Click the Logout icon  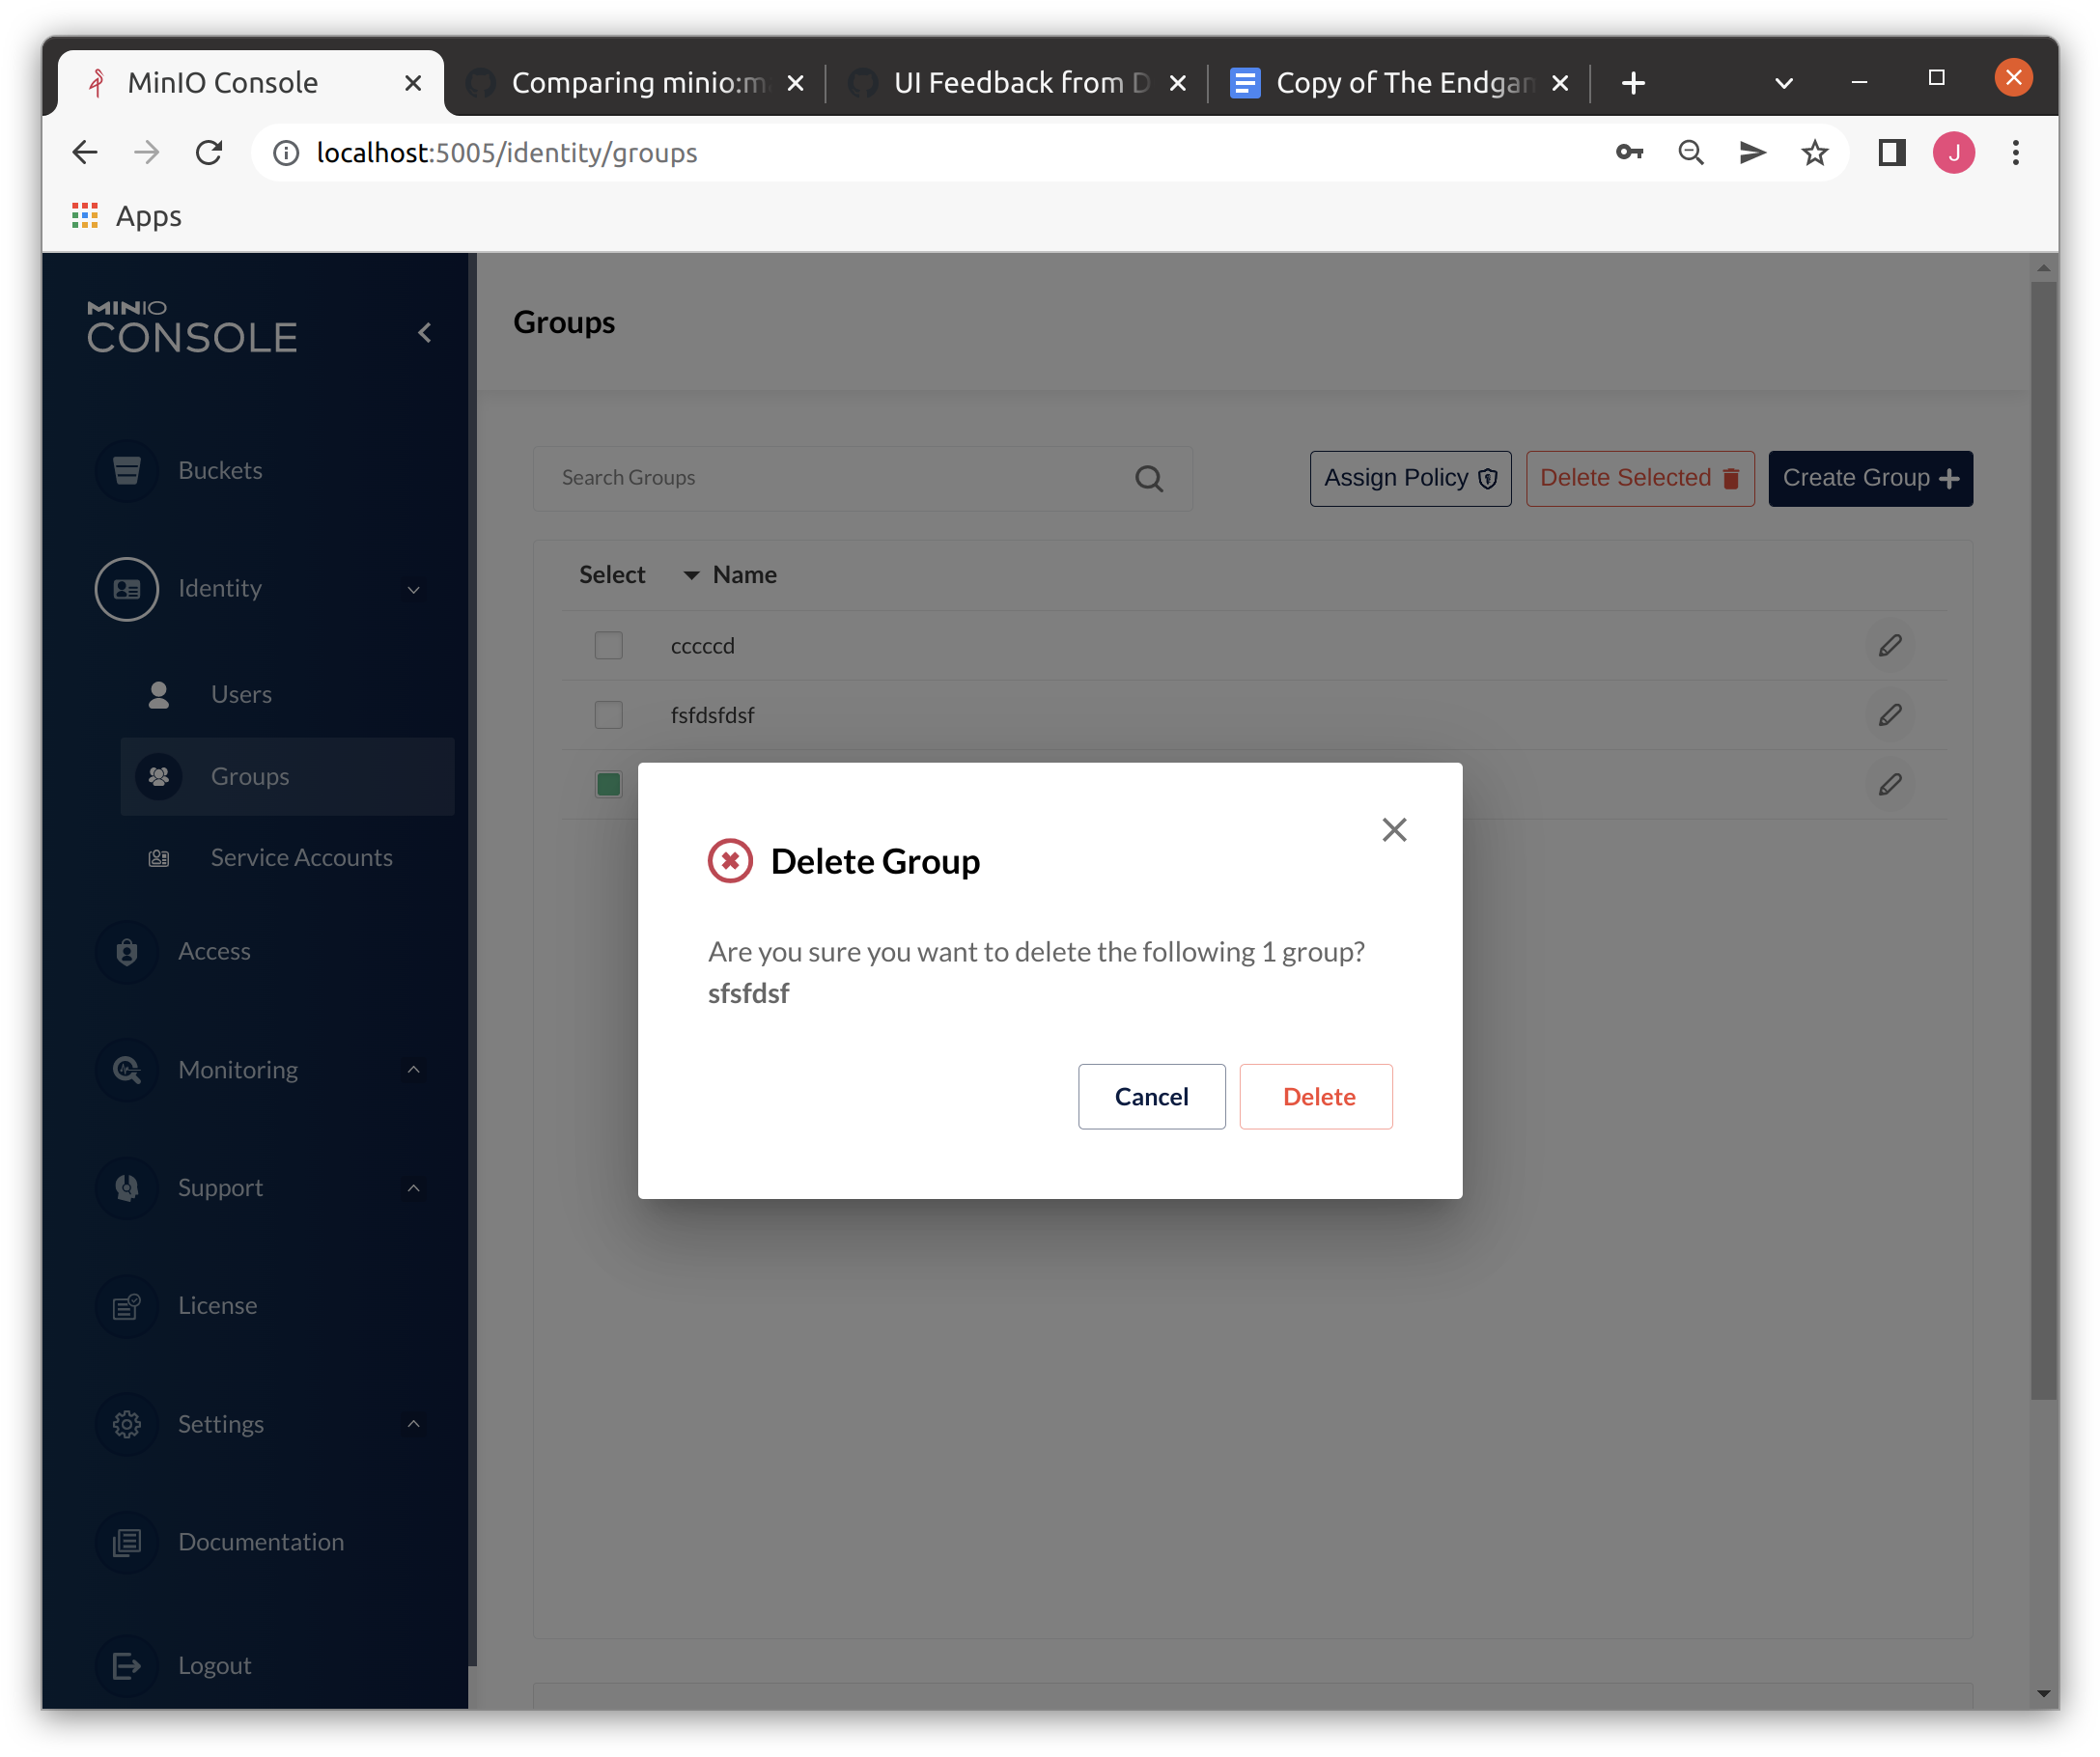click(126, 1665)
